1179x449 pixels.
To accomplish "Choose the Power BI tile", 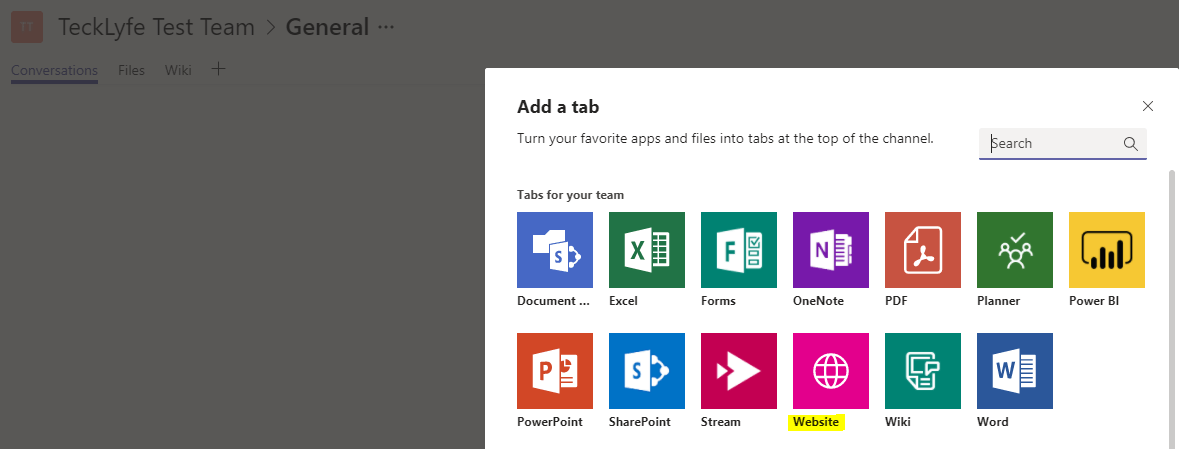I will click(x=1106, y=250).
